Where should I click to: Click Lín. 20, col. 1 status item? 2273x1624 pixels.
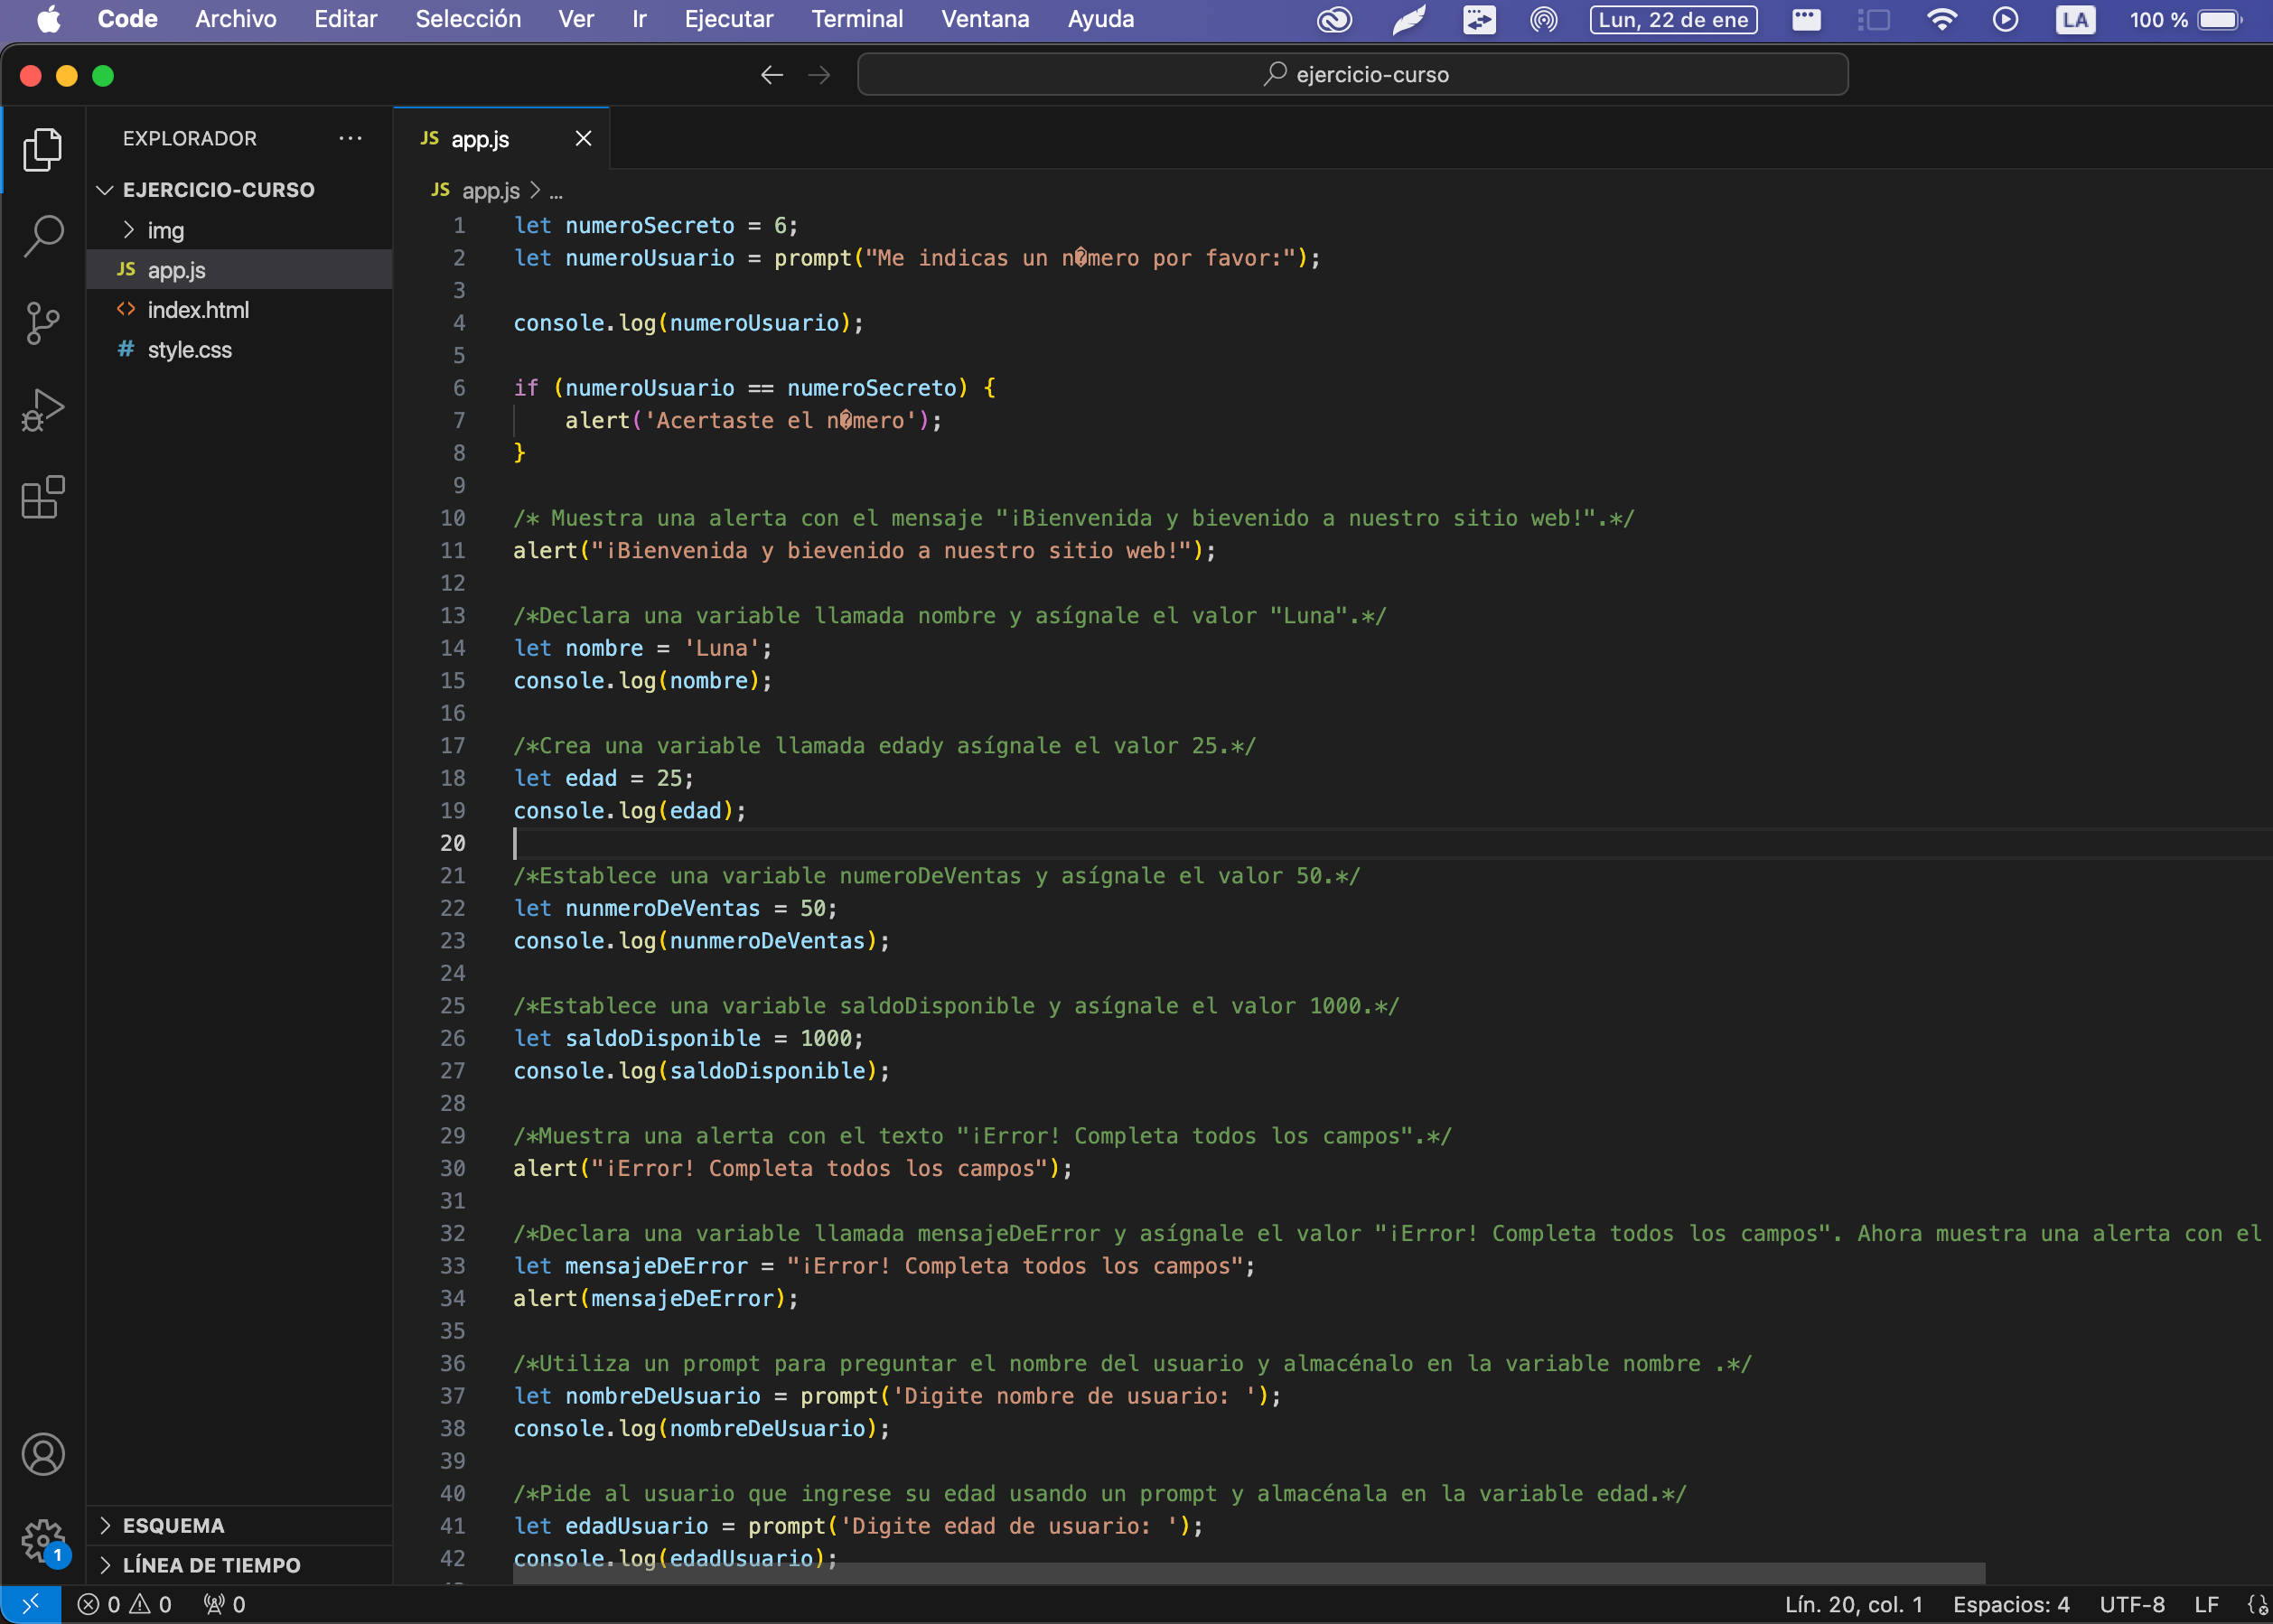[1853, 1604]
